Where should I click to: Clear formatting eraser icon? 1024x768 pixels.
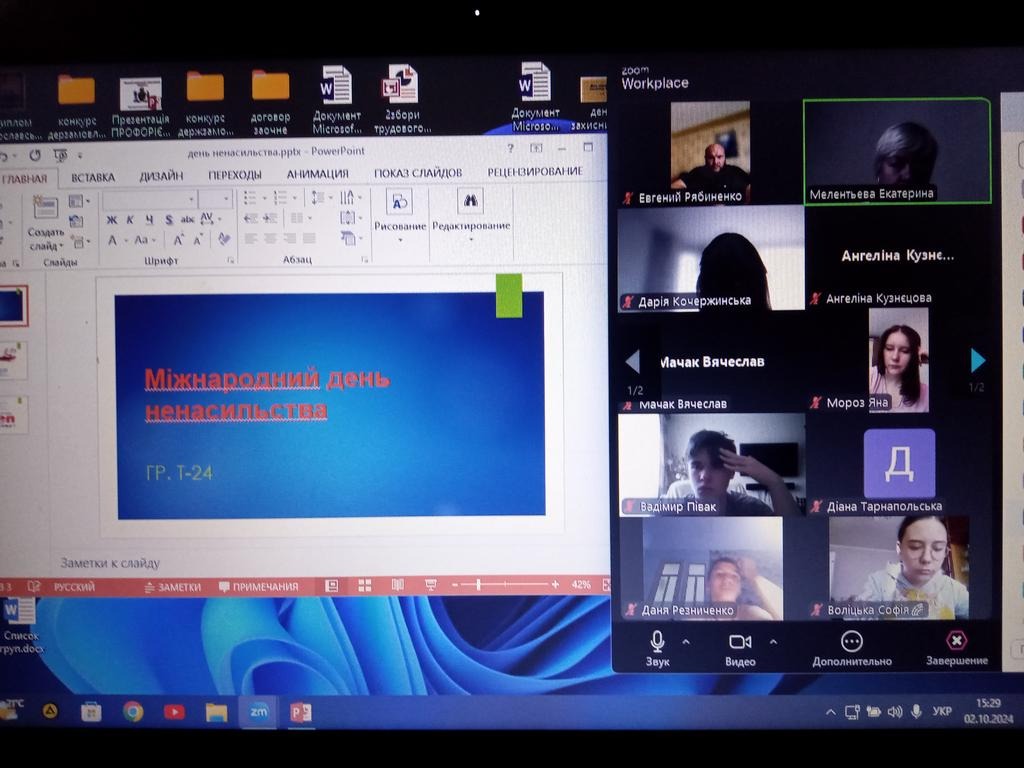click(x=224, y=240)
